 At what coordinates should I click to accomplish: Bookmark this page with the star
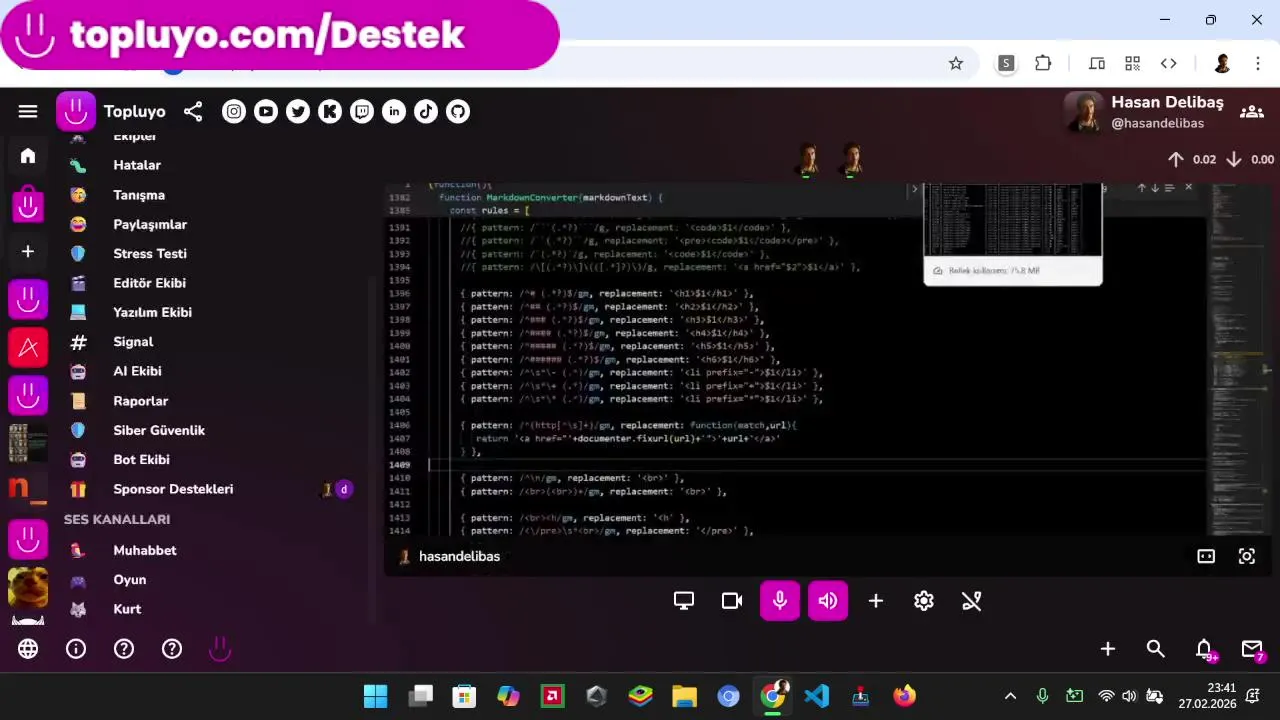click(x=956, y=64)
